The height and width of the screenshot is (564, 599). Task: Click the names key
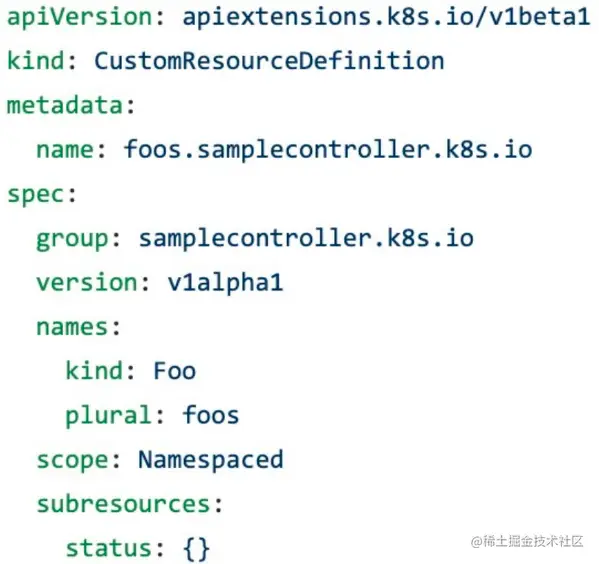tap(72, 328)
